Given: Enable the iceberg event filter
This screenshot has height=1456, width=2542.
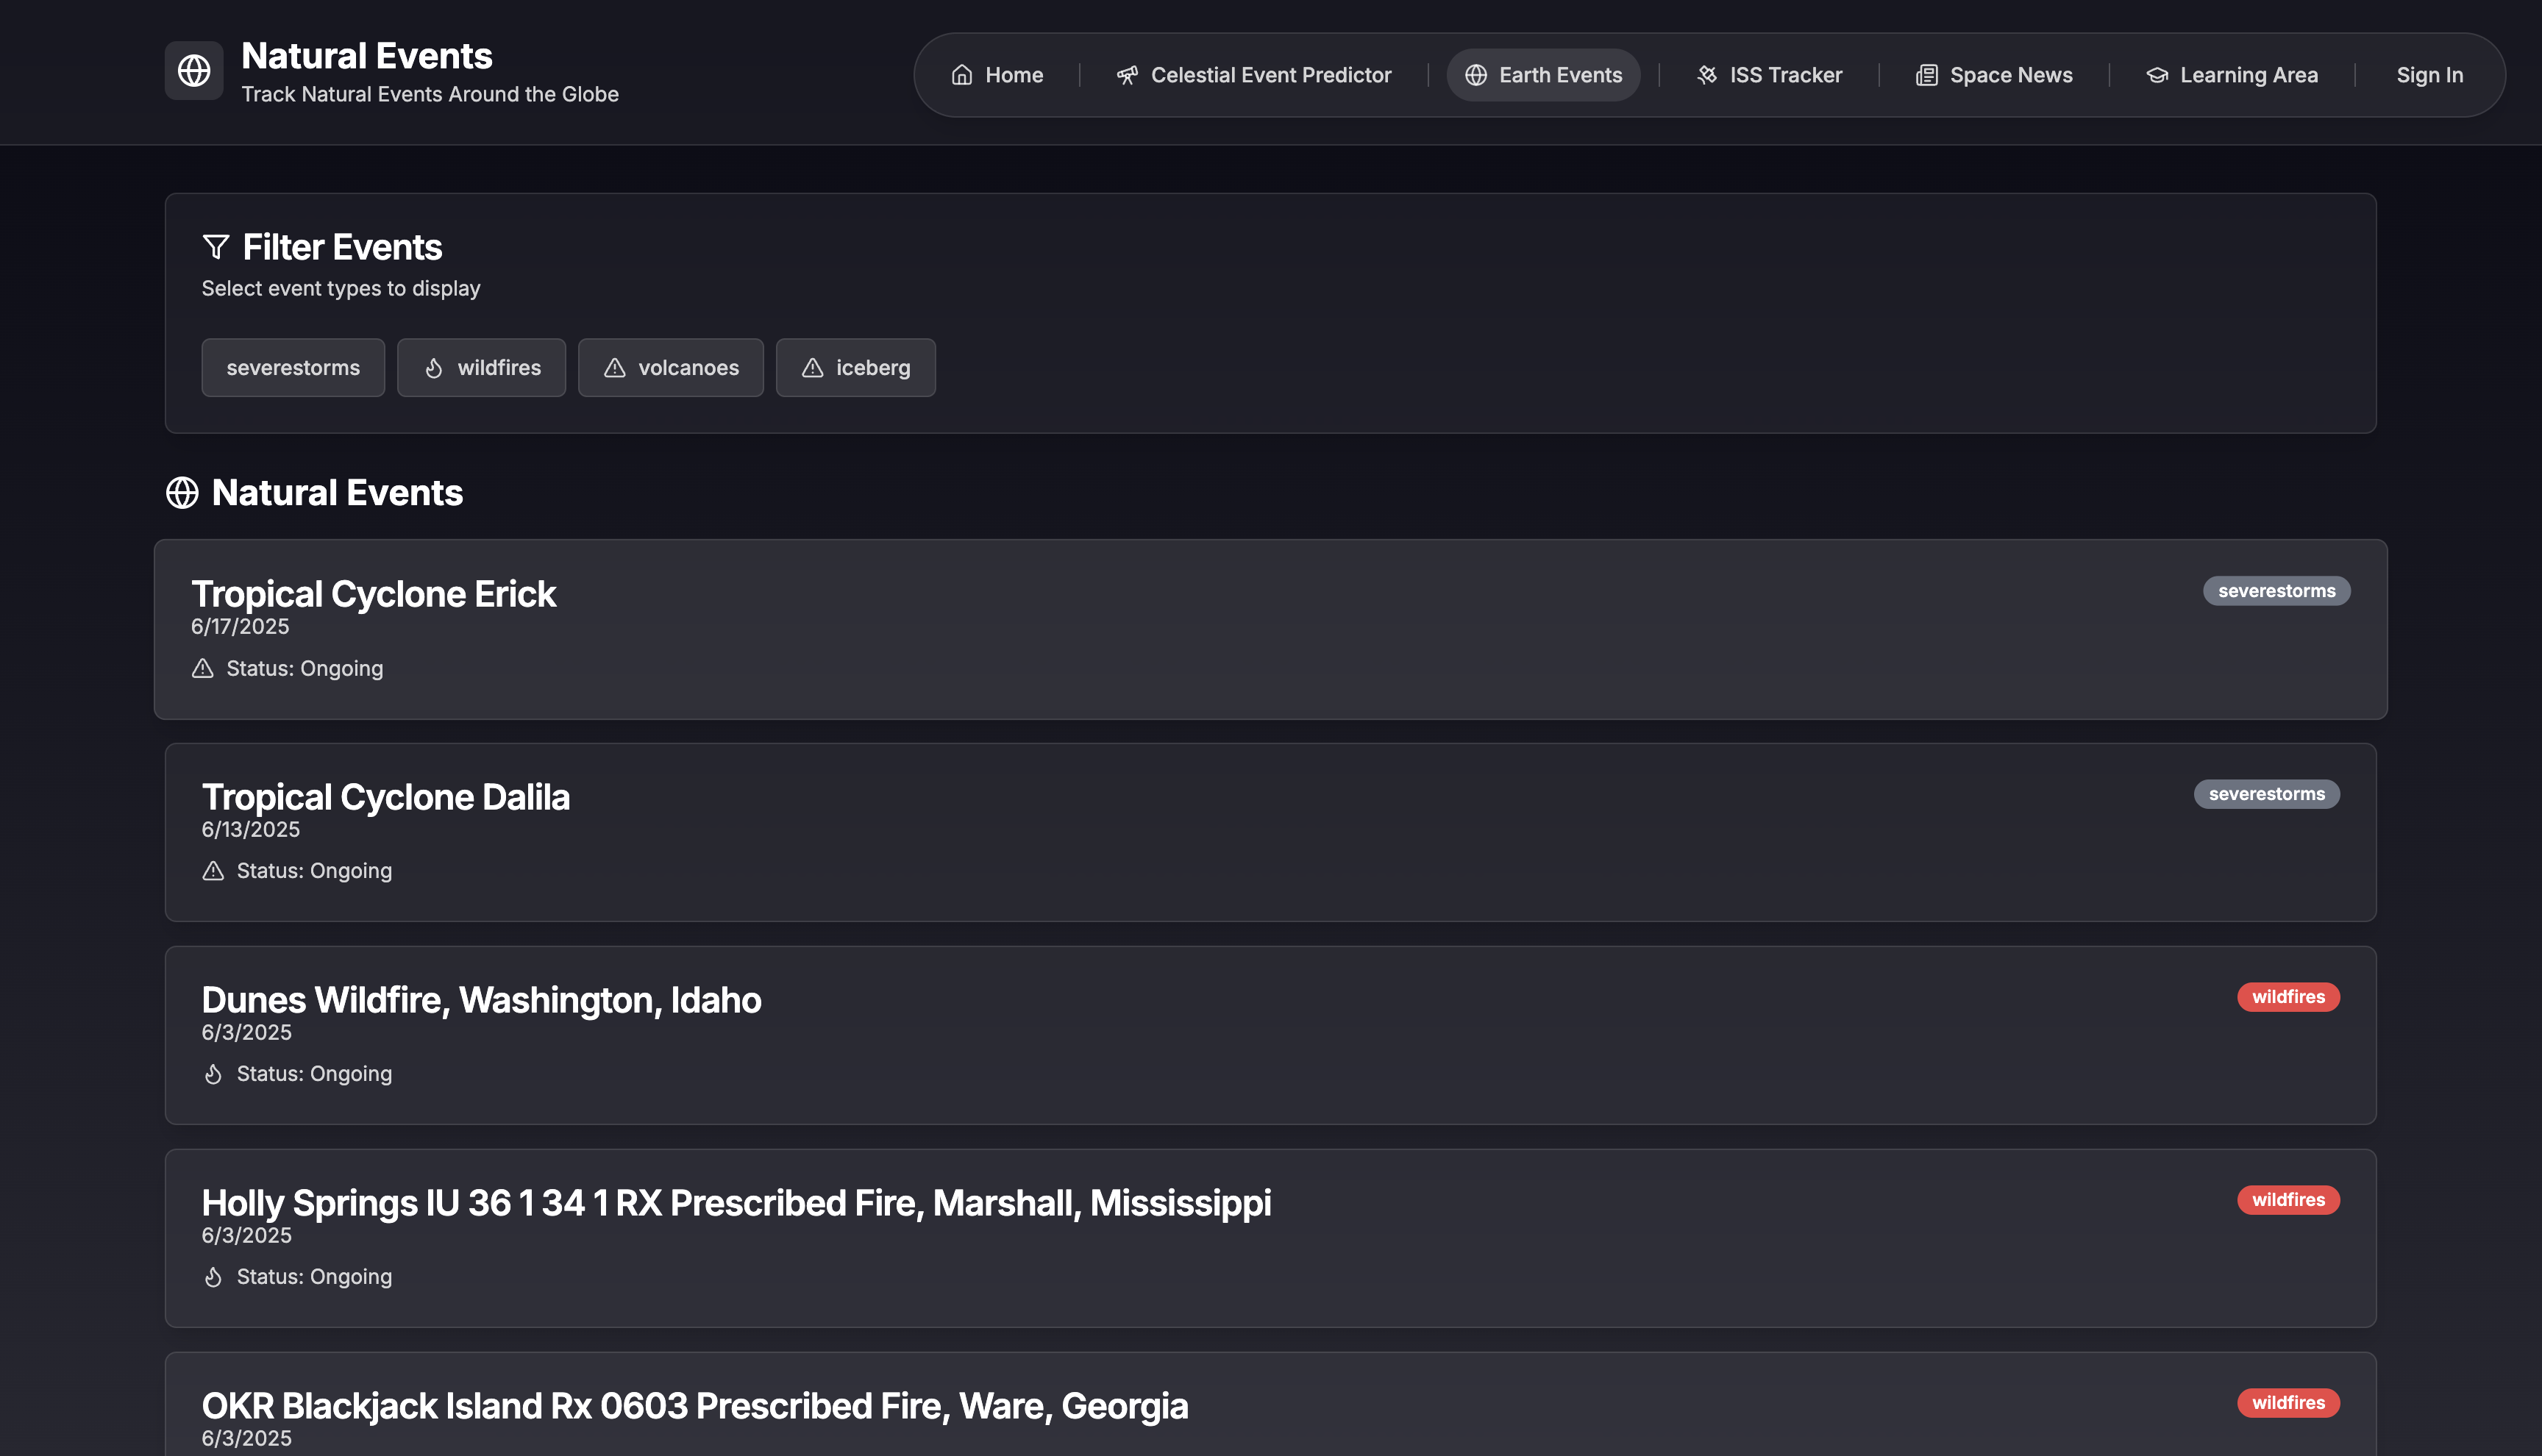Looking at the screenshot, I should pos(855,368).
